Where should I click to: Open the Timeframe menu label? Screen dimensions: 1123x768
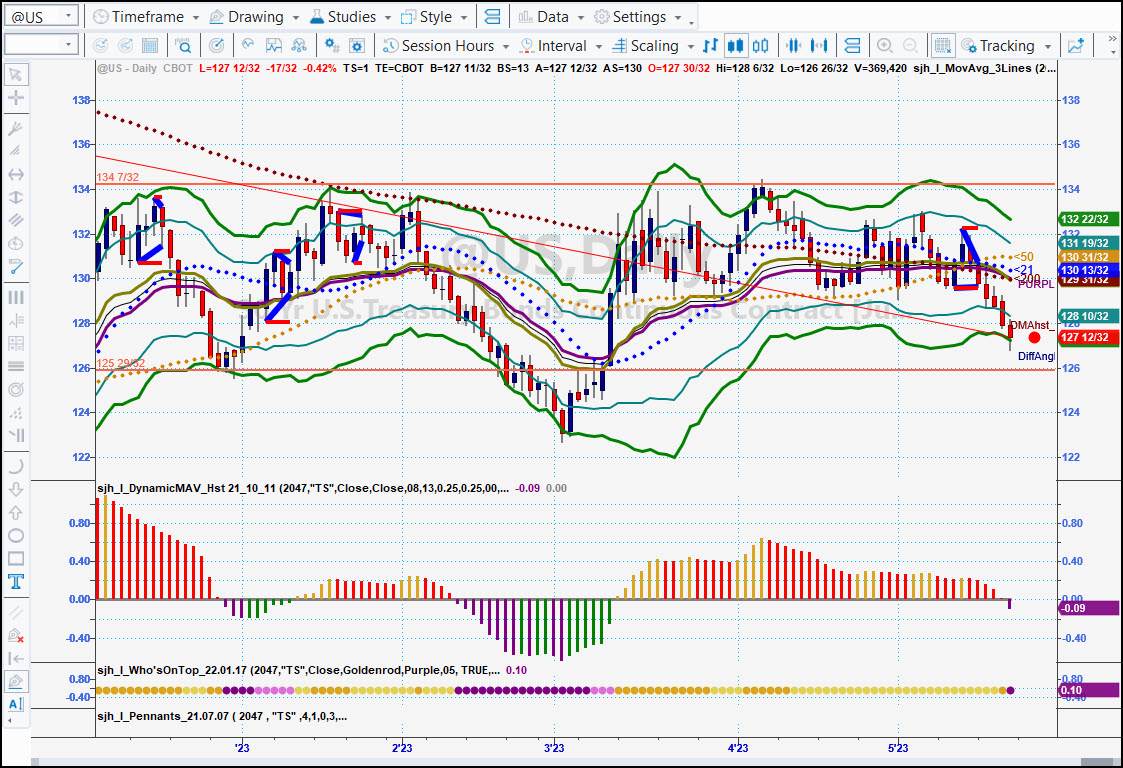click(x=148, y=16)
